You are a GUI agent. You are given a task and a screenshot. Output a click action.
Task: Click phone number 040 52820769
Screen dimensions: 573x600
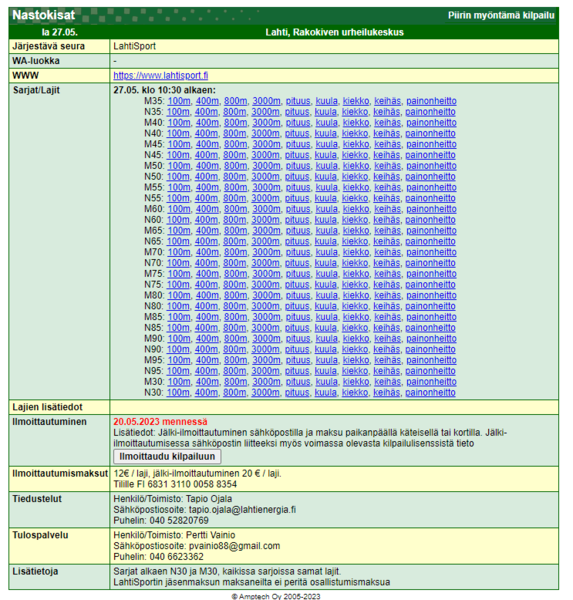pyautogui.click(x=179, y=520)
